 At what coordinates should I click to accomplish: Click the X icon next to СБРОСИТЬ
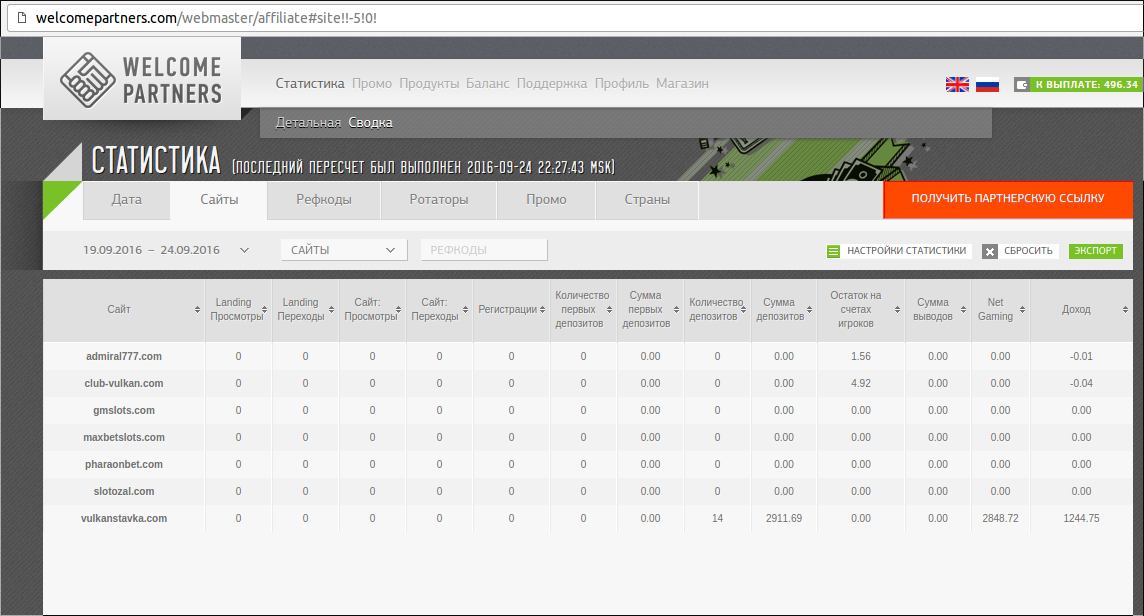[989, 251]
